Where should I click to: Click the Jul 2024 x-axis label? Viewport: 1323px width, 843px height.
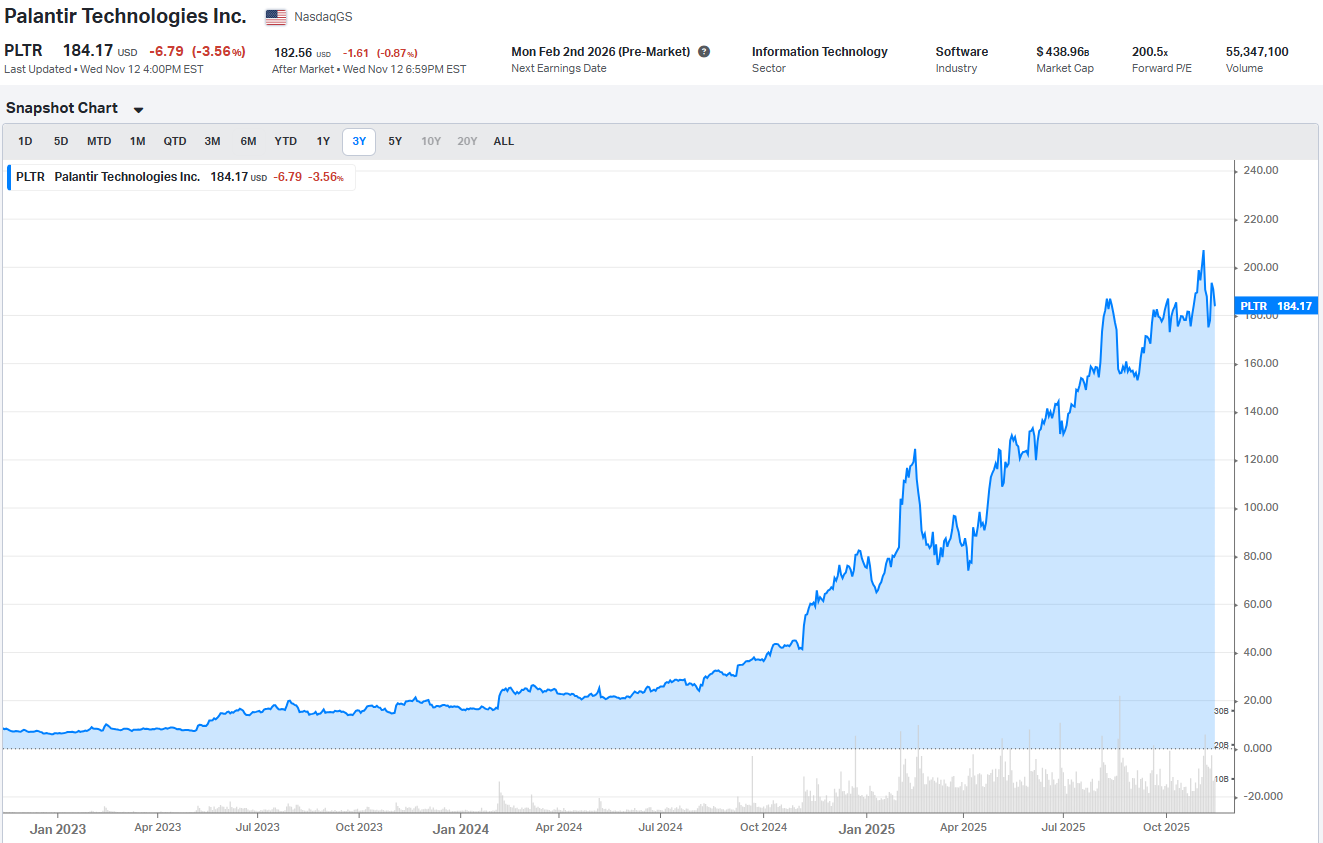click(x=660, y=827)
